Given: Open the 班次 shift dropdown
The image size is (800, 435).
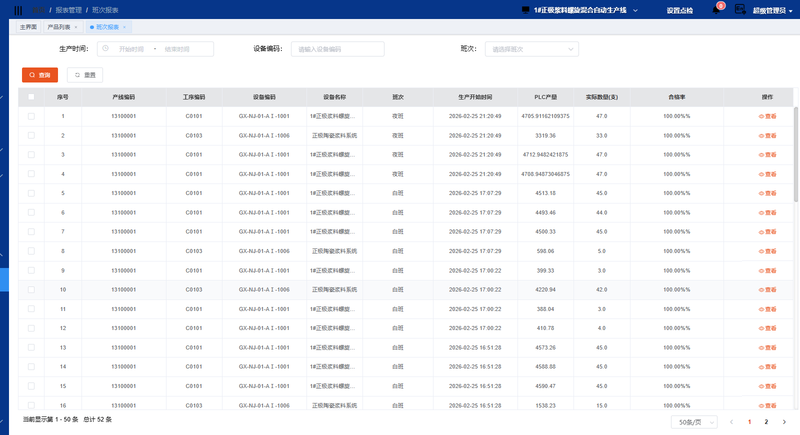Looking at the screenshot, I should point(531,48).
